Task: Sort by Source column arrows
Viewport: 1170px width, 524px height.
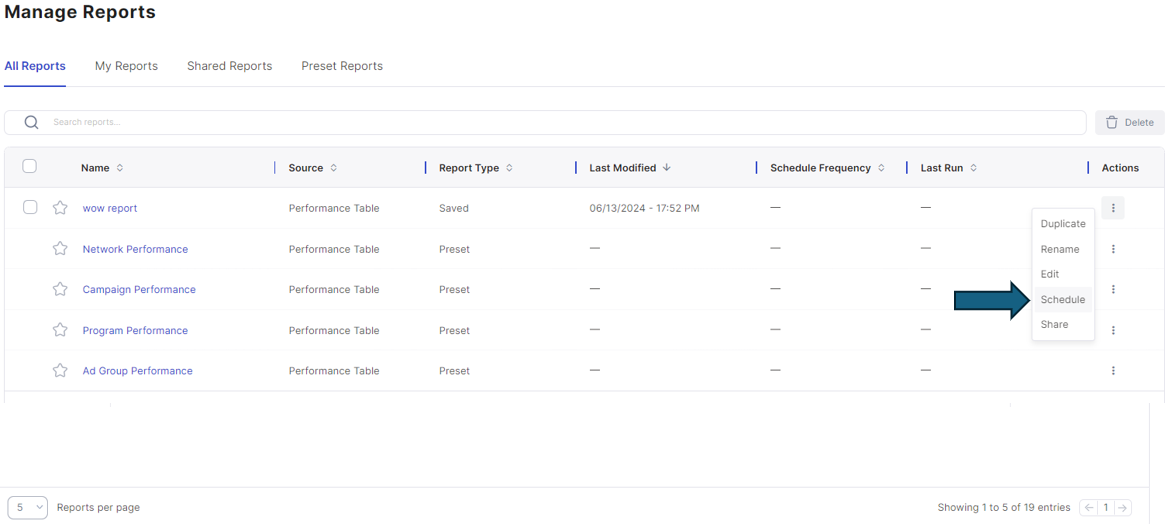Action: 334,168
